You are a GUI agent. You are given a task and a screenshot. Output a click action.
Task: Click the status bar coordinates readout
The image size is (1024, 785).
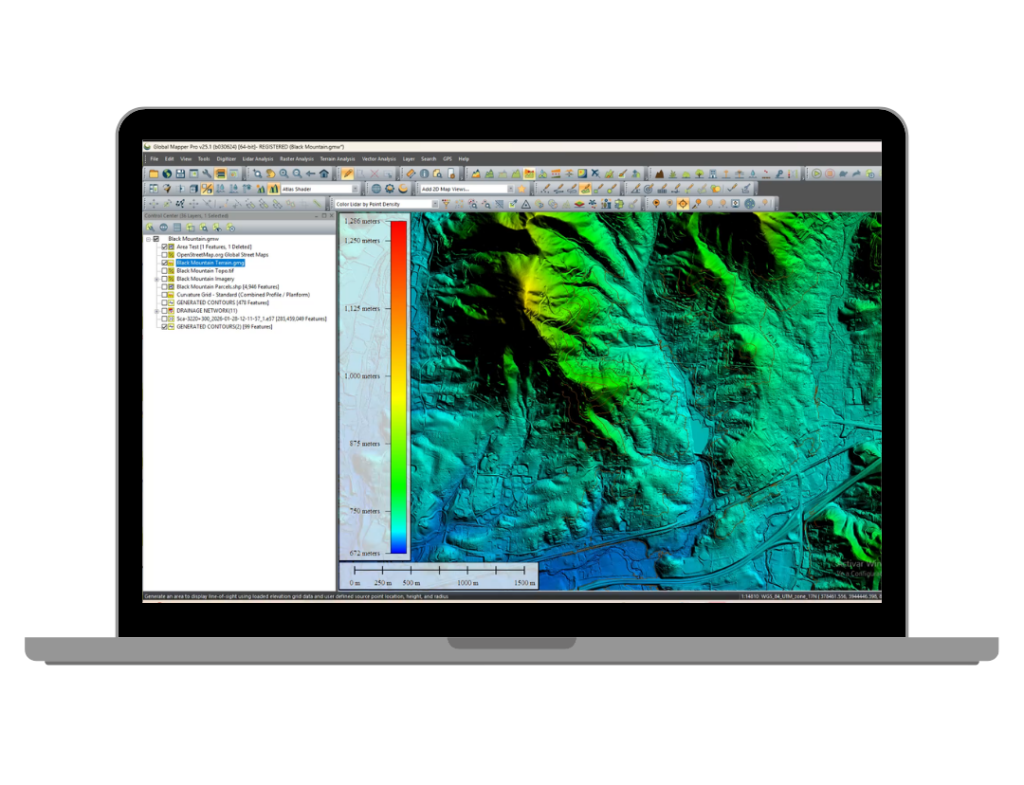tap(810, 596)
